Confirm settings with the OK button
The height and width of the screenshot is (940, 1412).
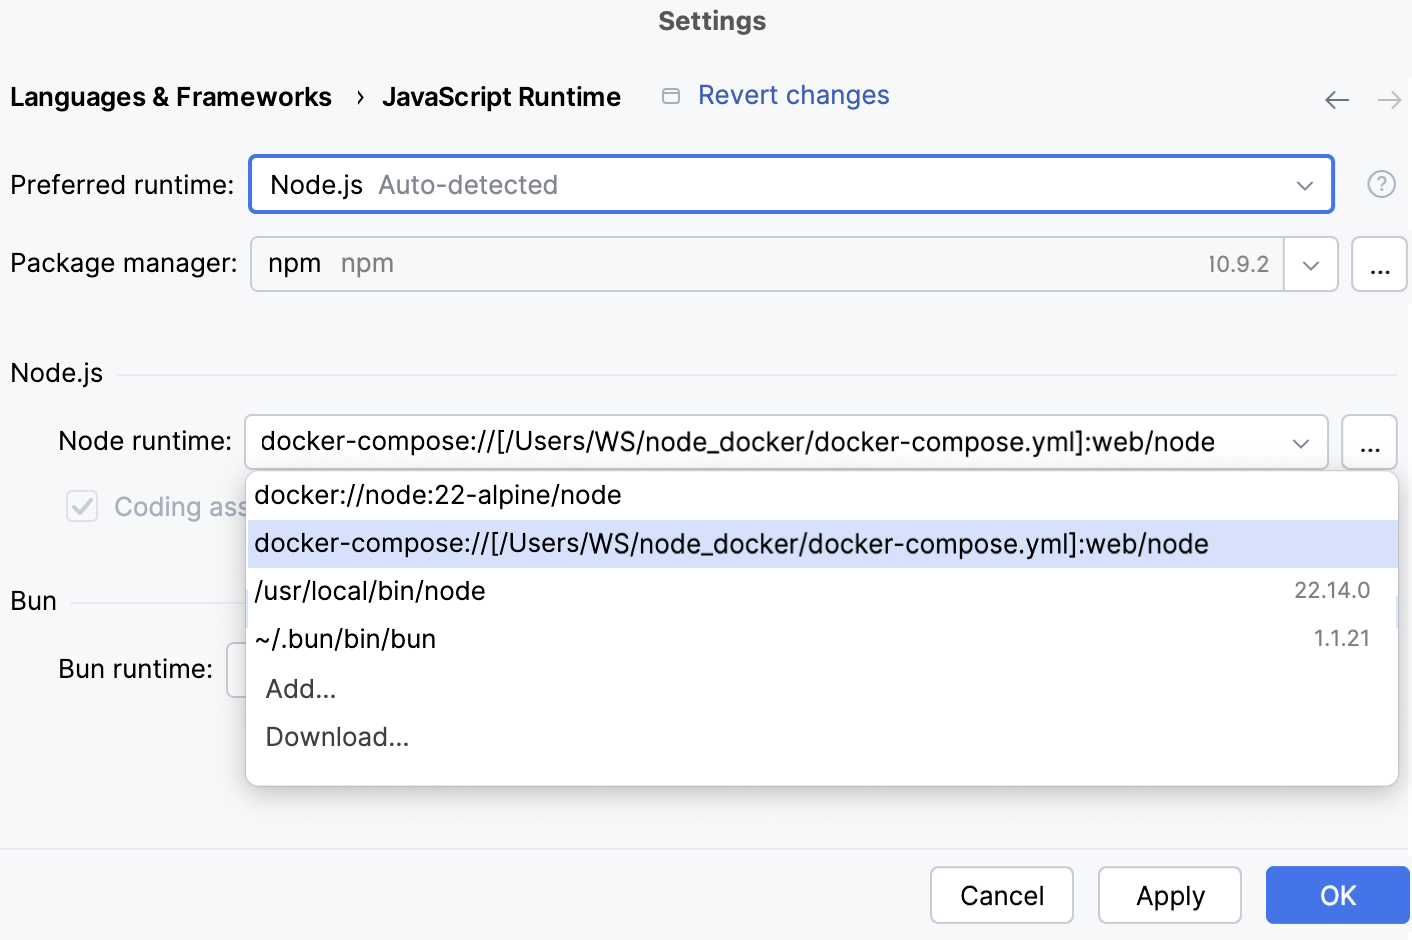coord(1337,895)
